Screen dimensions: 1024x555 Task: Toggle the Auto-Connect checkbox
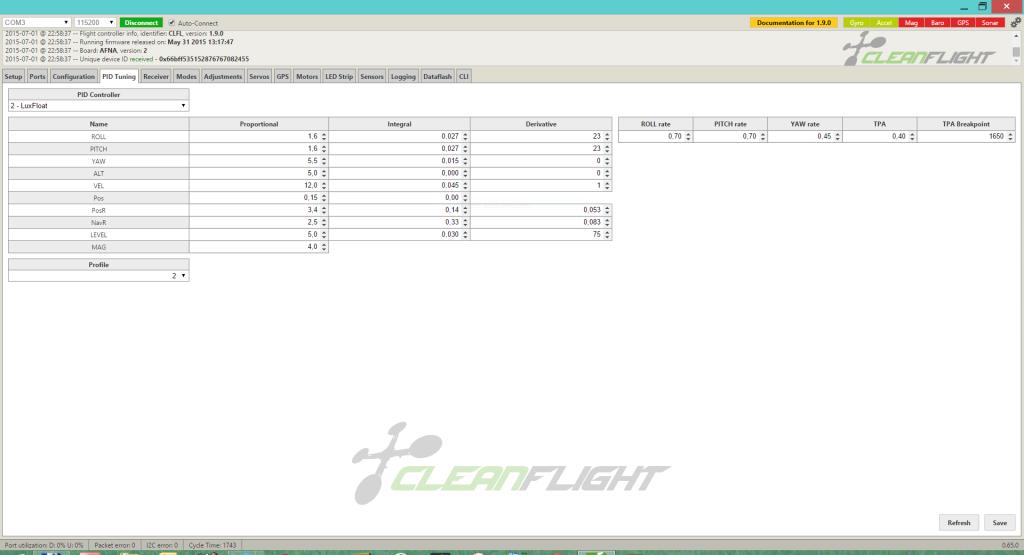(x=172, y=22)
